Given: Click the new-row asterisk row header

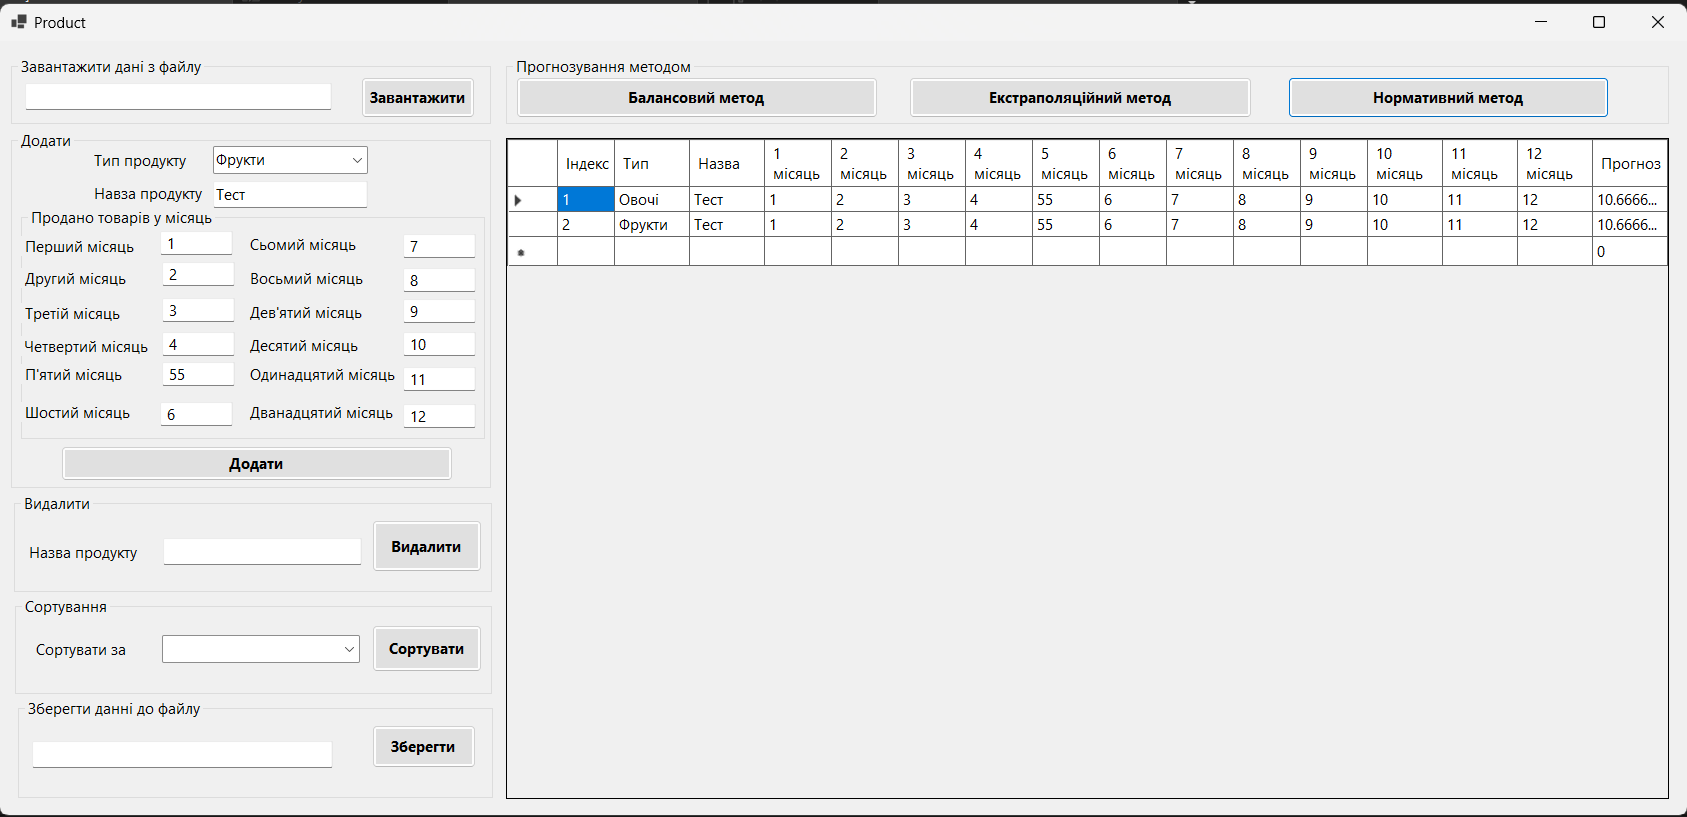Looking at the screenshot, I should [x=532, y=252].
